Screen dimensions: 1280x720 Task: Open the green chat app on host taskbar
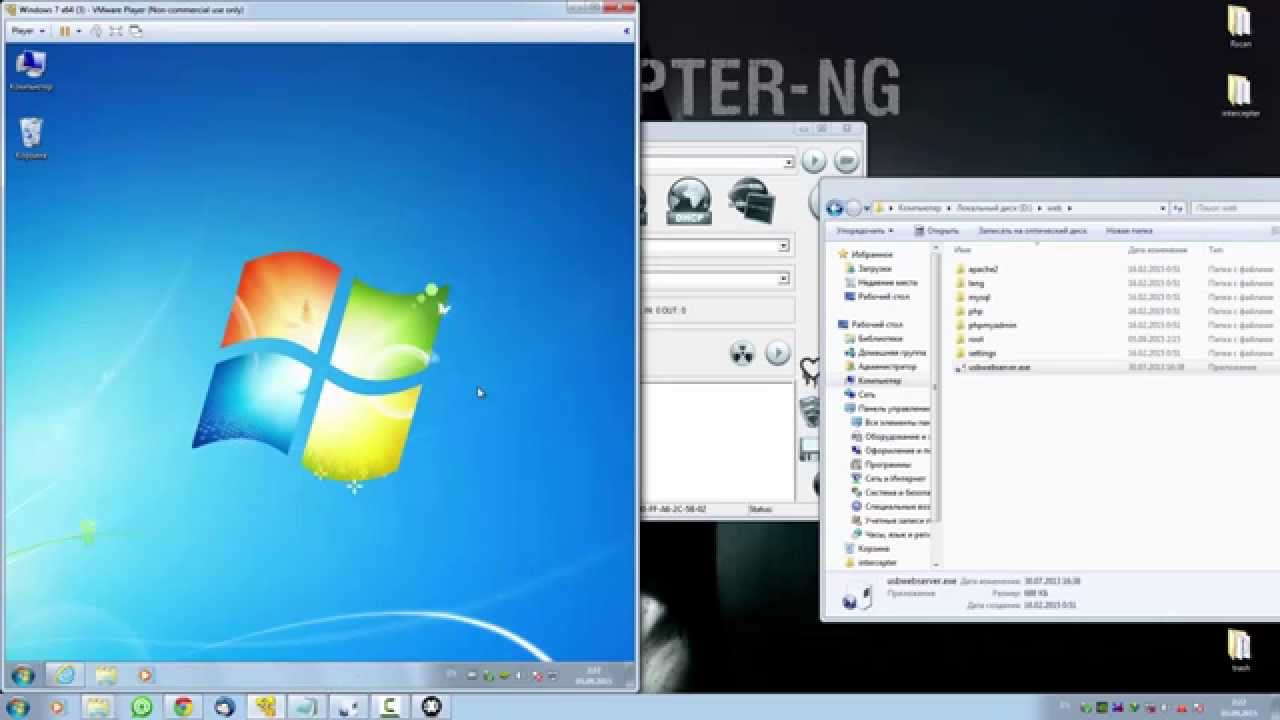click(142, 707)
